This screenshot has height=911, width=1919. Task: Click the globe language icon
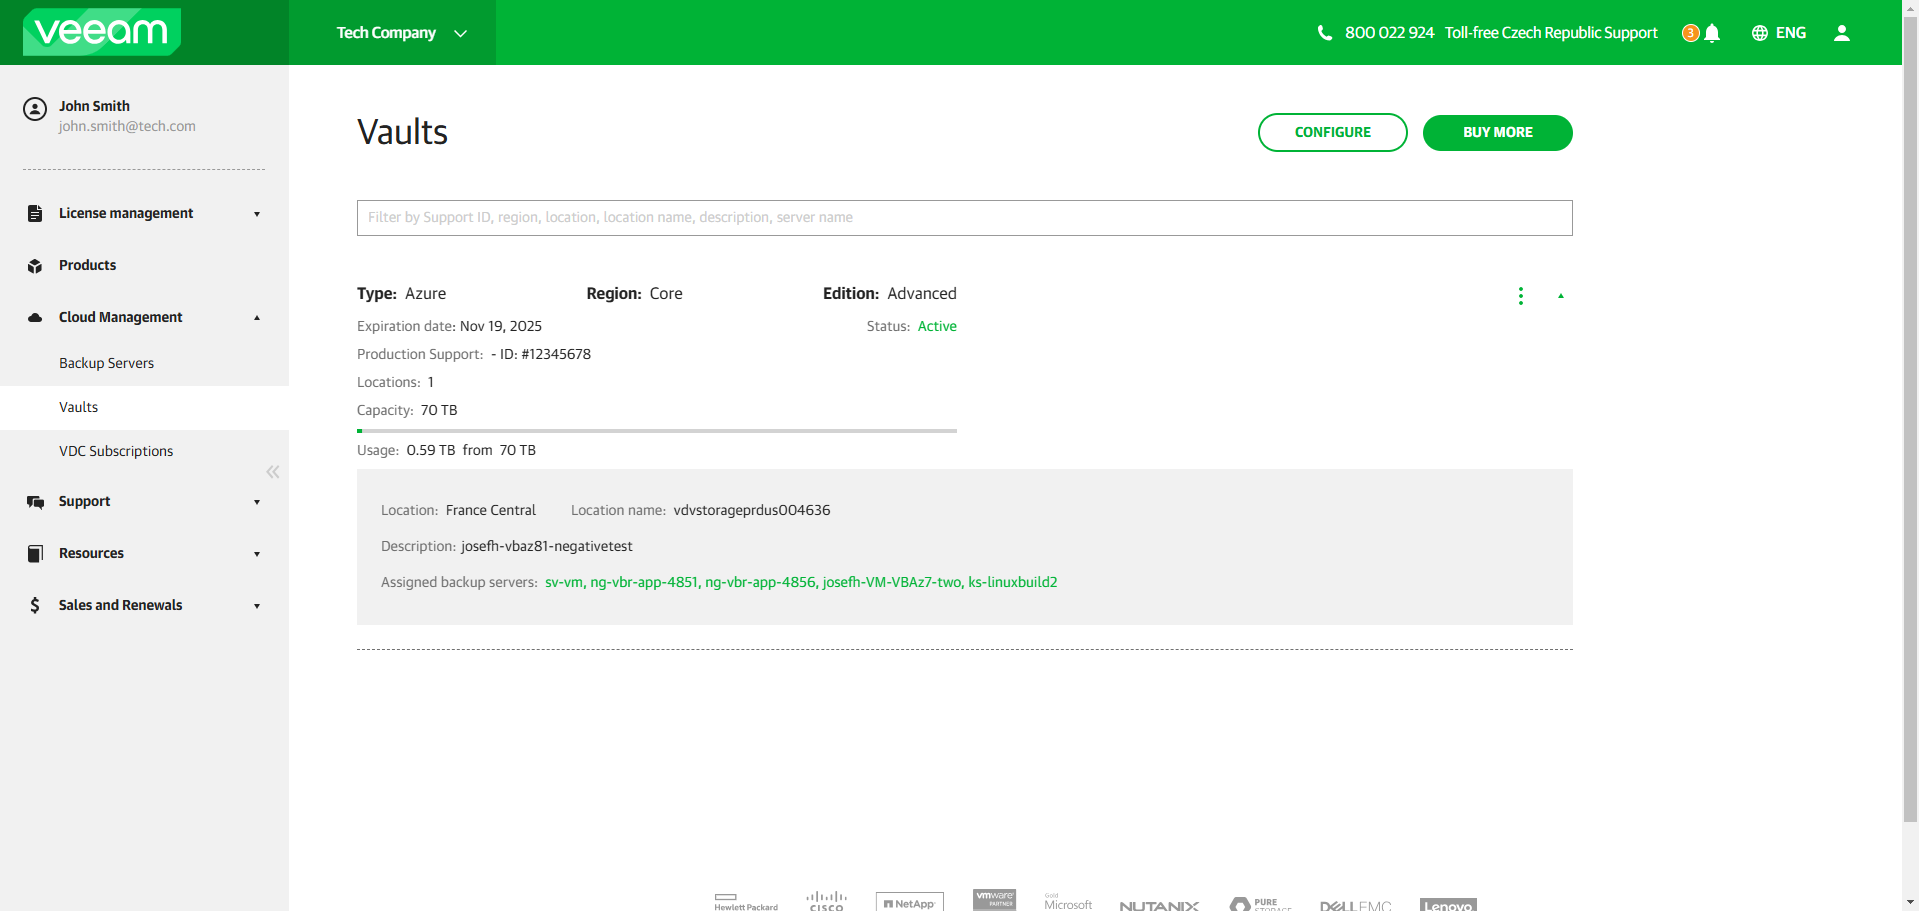coord(1760,33)
